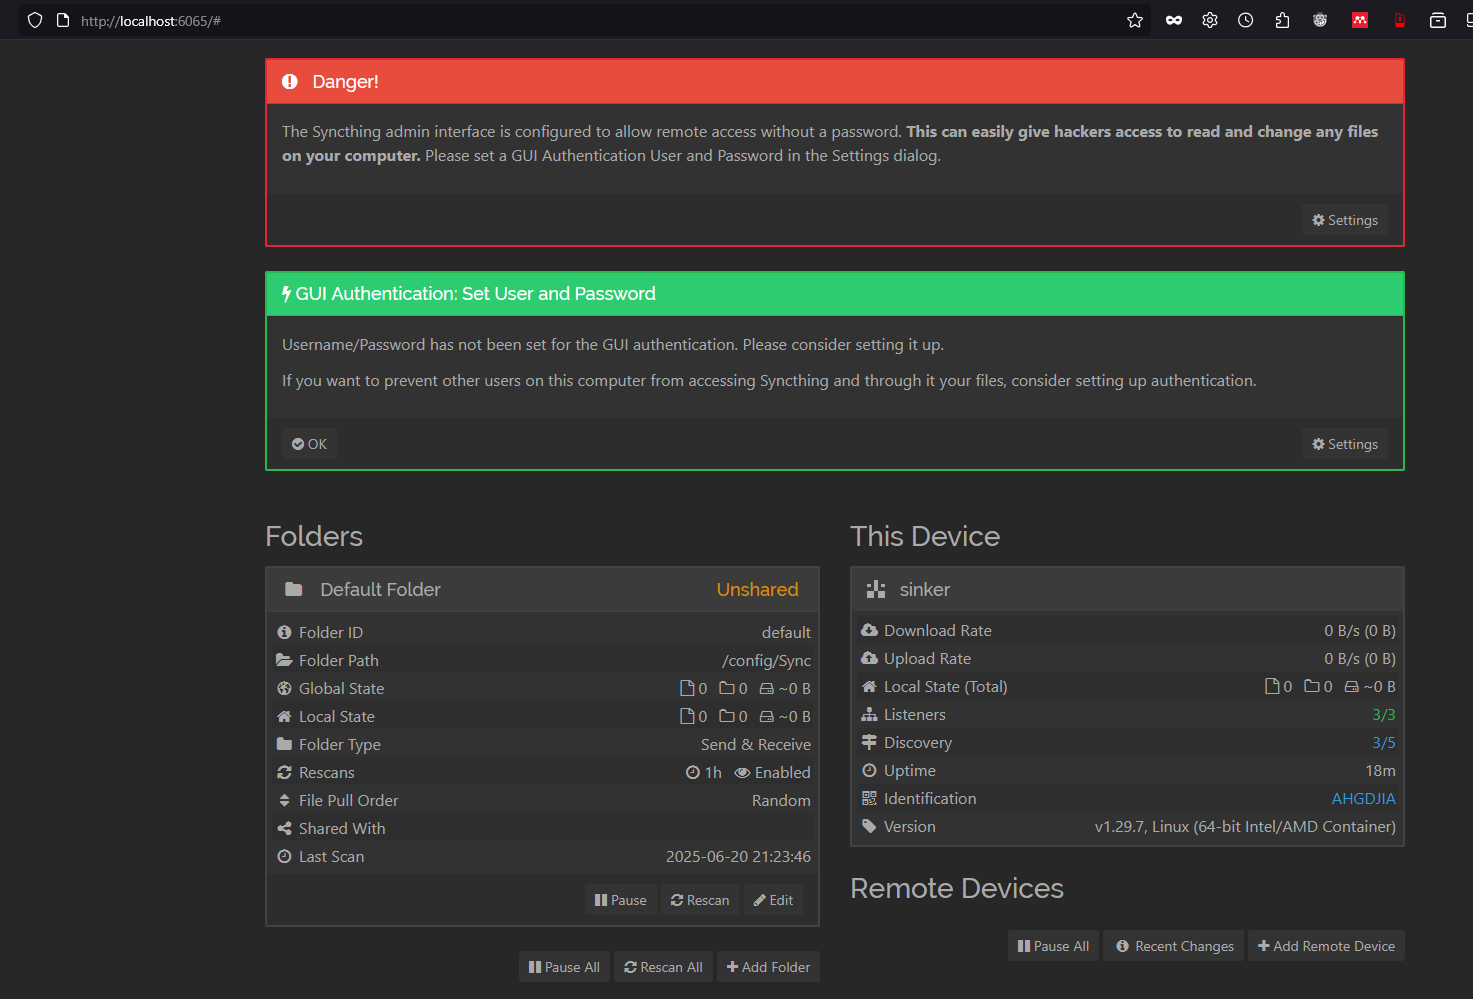Collapse the Default Folder panel header
This screenshot has height=999, width=1473.
pos(542,590)
